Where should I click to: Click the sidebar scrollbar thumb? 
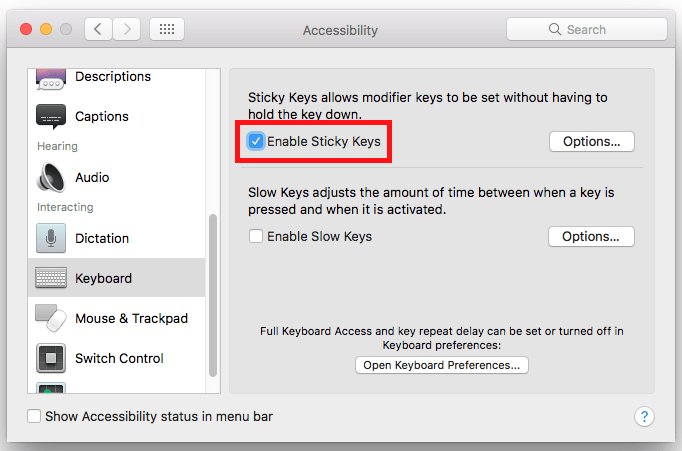(x=213, y=295)
